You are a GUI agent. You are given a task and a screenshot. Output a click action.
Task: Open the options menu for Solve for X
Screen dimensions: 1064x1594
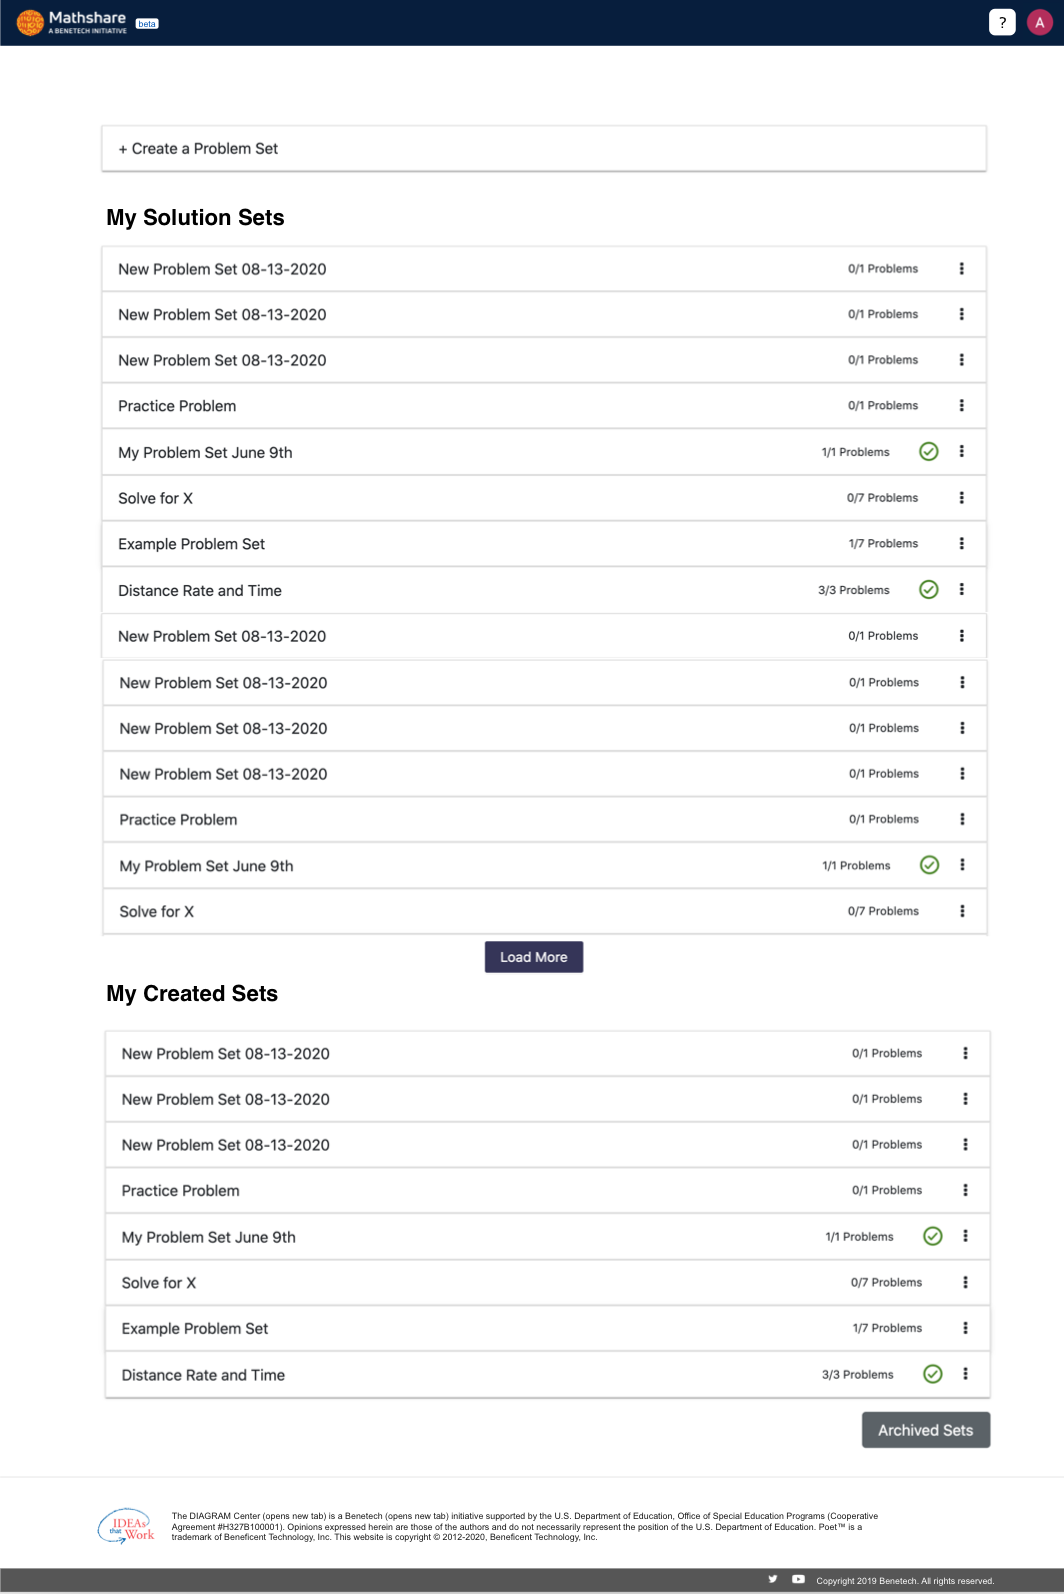[961, 497]
